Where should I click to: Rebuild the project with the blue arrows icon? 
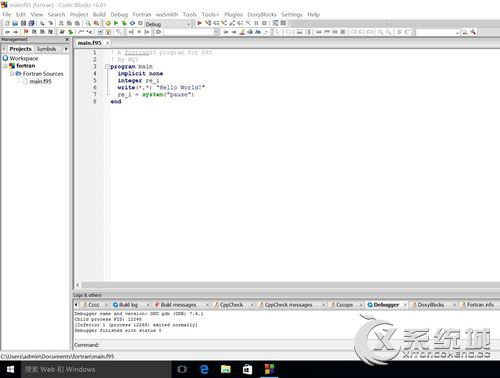[132, 23]
